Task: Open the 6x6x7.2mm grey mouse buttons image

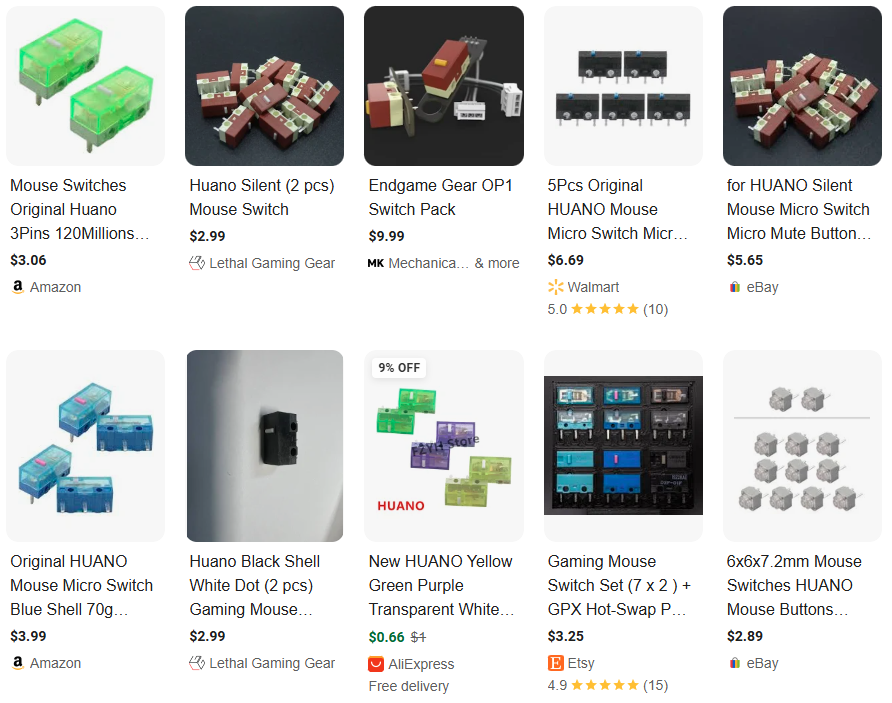Action: [x=802, y=445]
